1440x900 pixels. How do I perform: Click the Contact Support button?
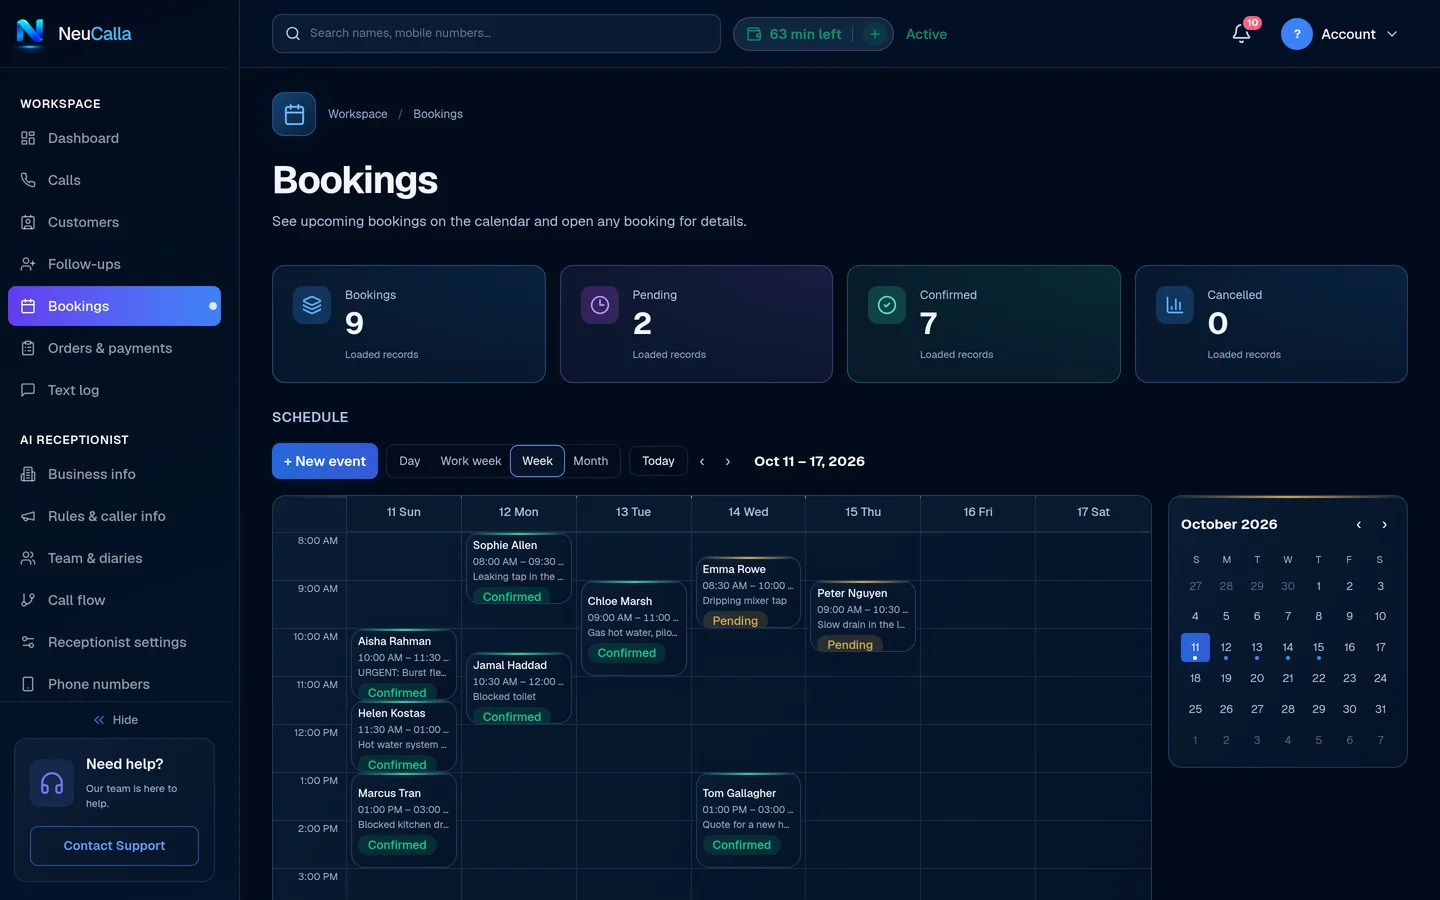pyautogui.click(x=114, y=846)
